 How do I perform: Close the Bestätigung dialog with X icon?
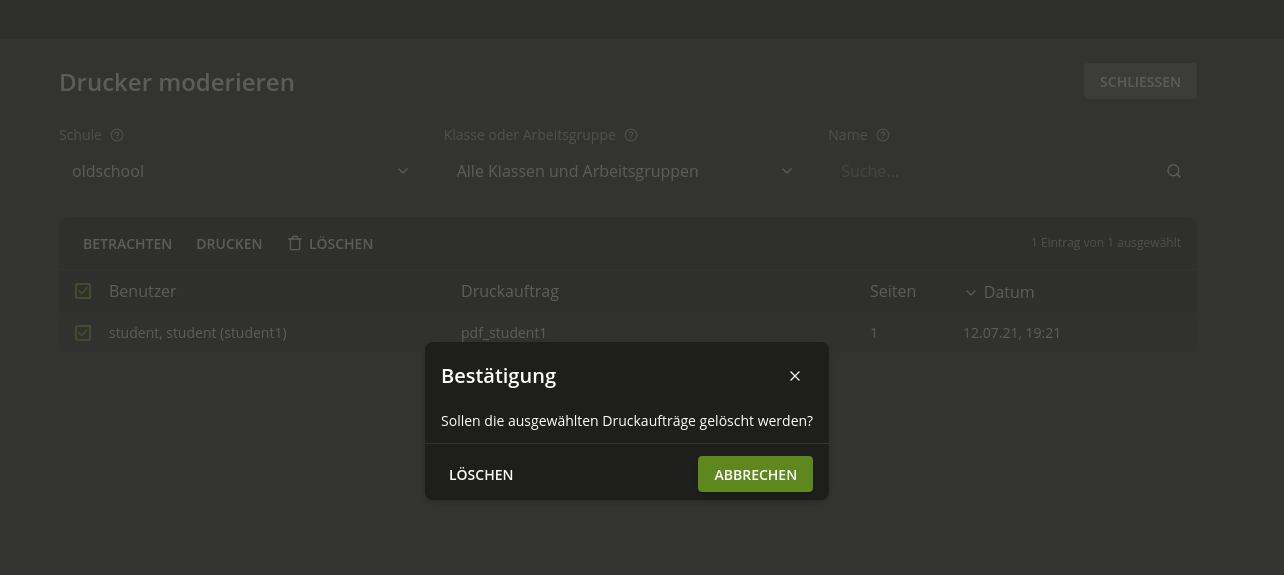pyautogui.click(x=795, y=376)
